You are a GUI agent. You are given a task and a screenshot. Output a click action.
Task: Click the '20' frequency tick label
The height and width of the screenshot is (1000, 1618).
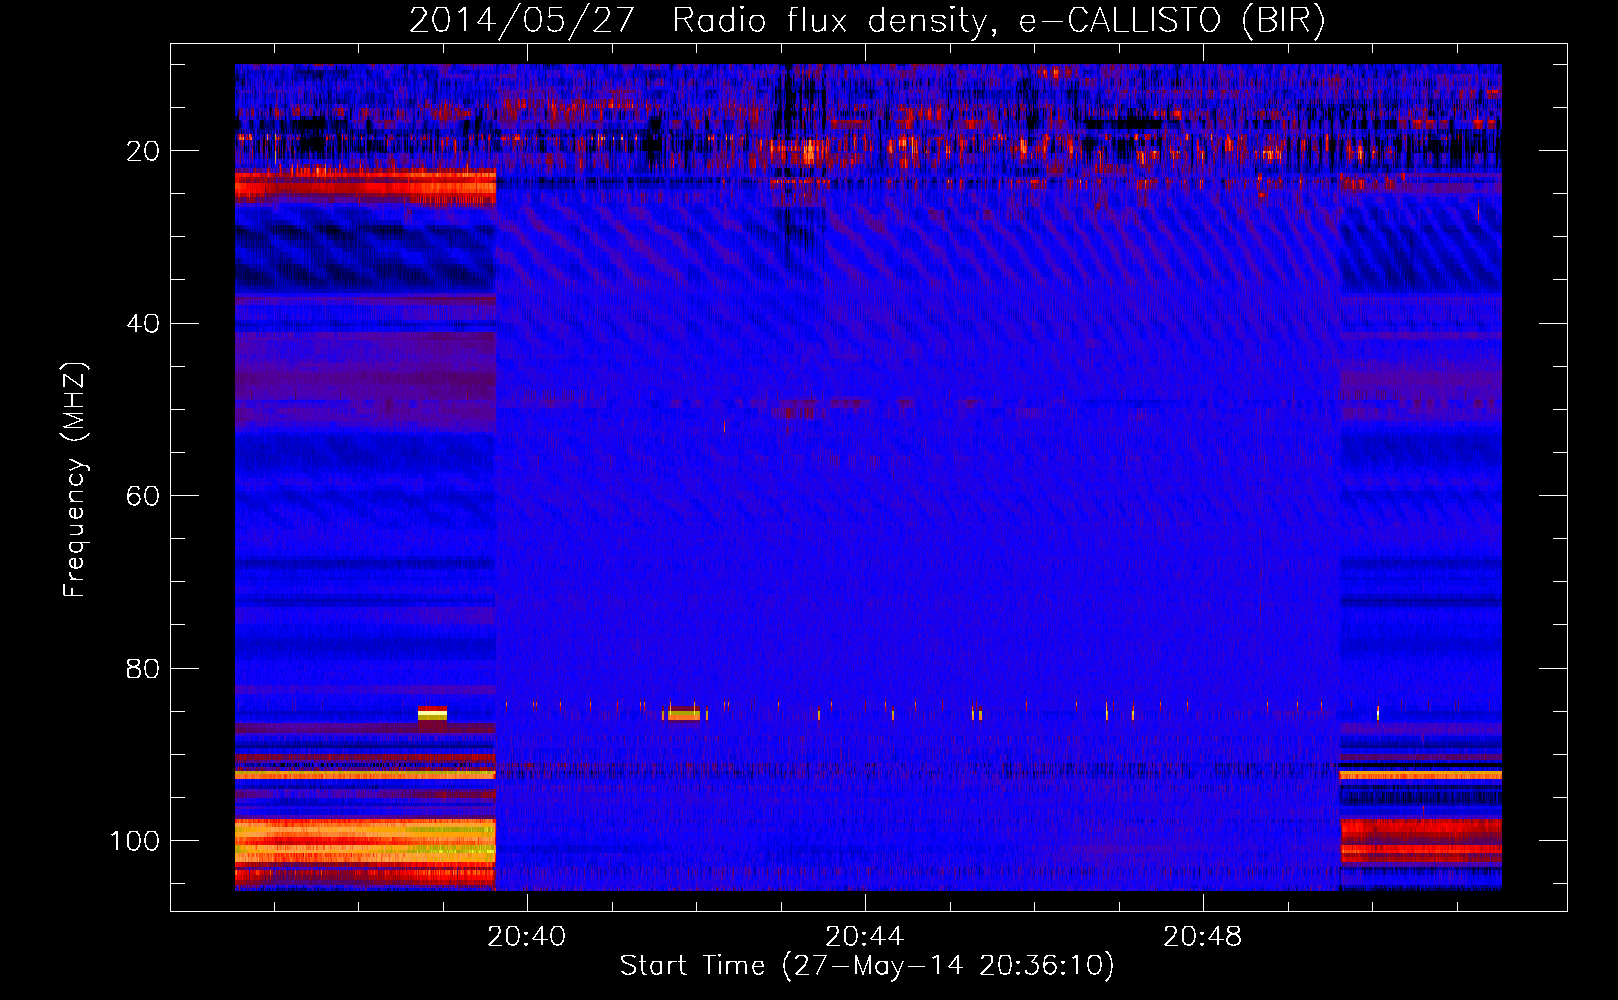[x=143, y=151]
